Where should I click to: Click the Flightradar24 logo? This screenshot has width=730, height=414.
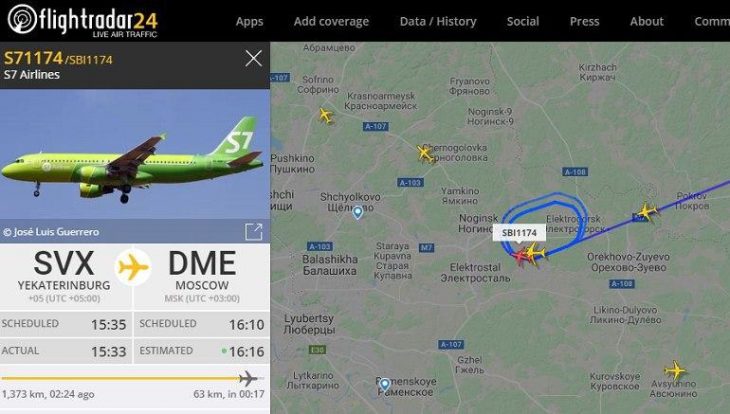[83, 20]
